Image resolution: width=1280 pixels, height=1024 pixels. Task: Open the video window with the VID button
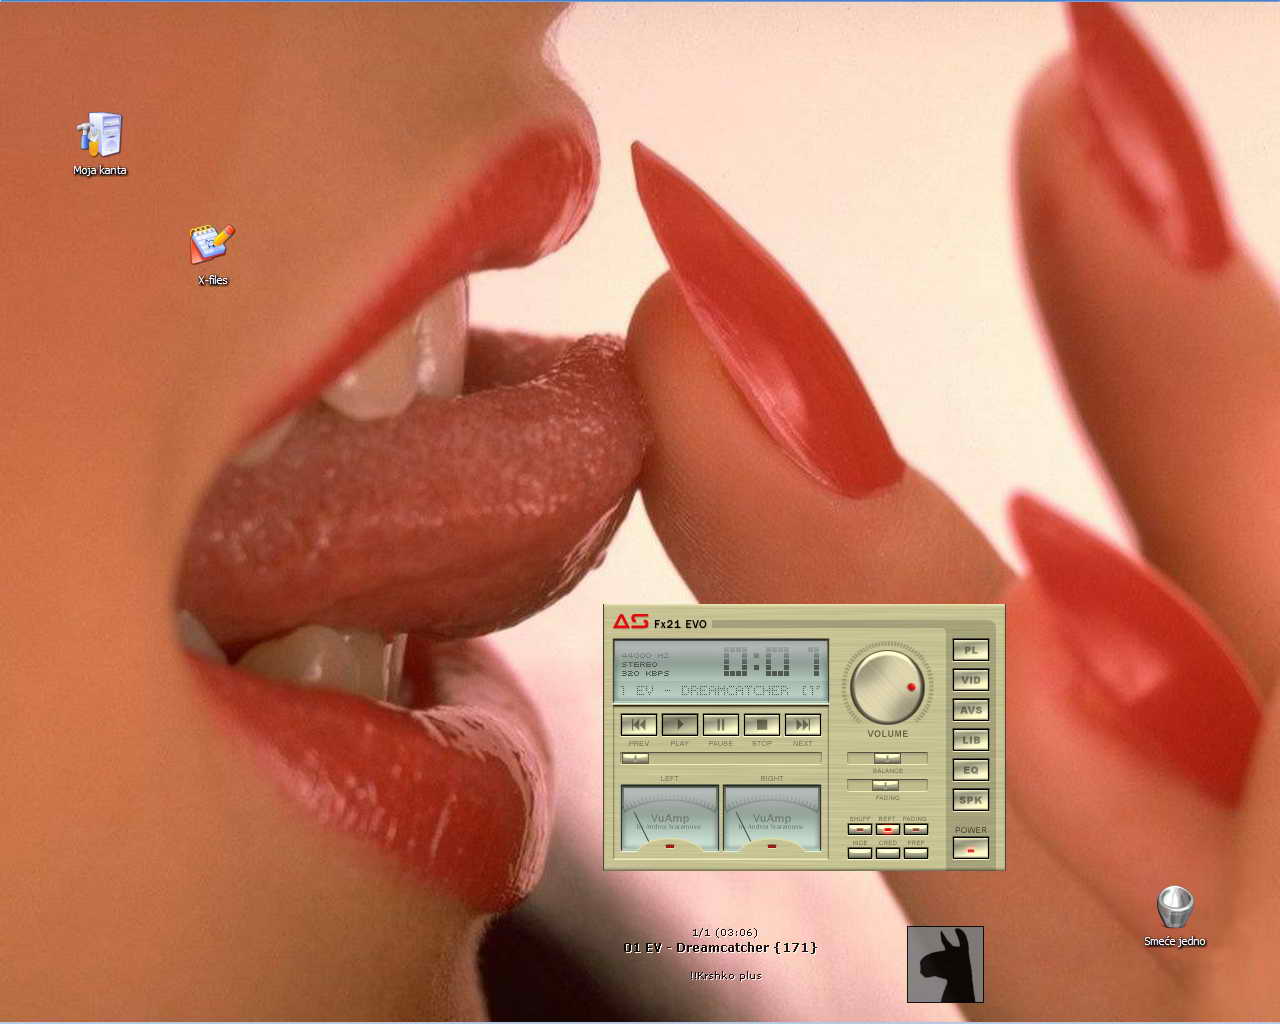point(971,680)
